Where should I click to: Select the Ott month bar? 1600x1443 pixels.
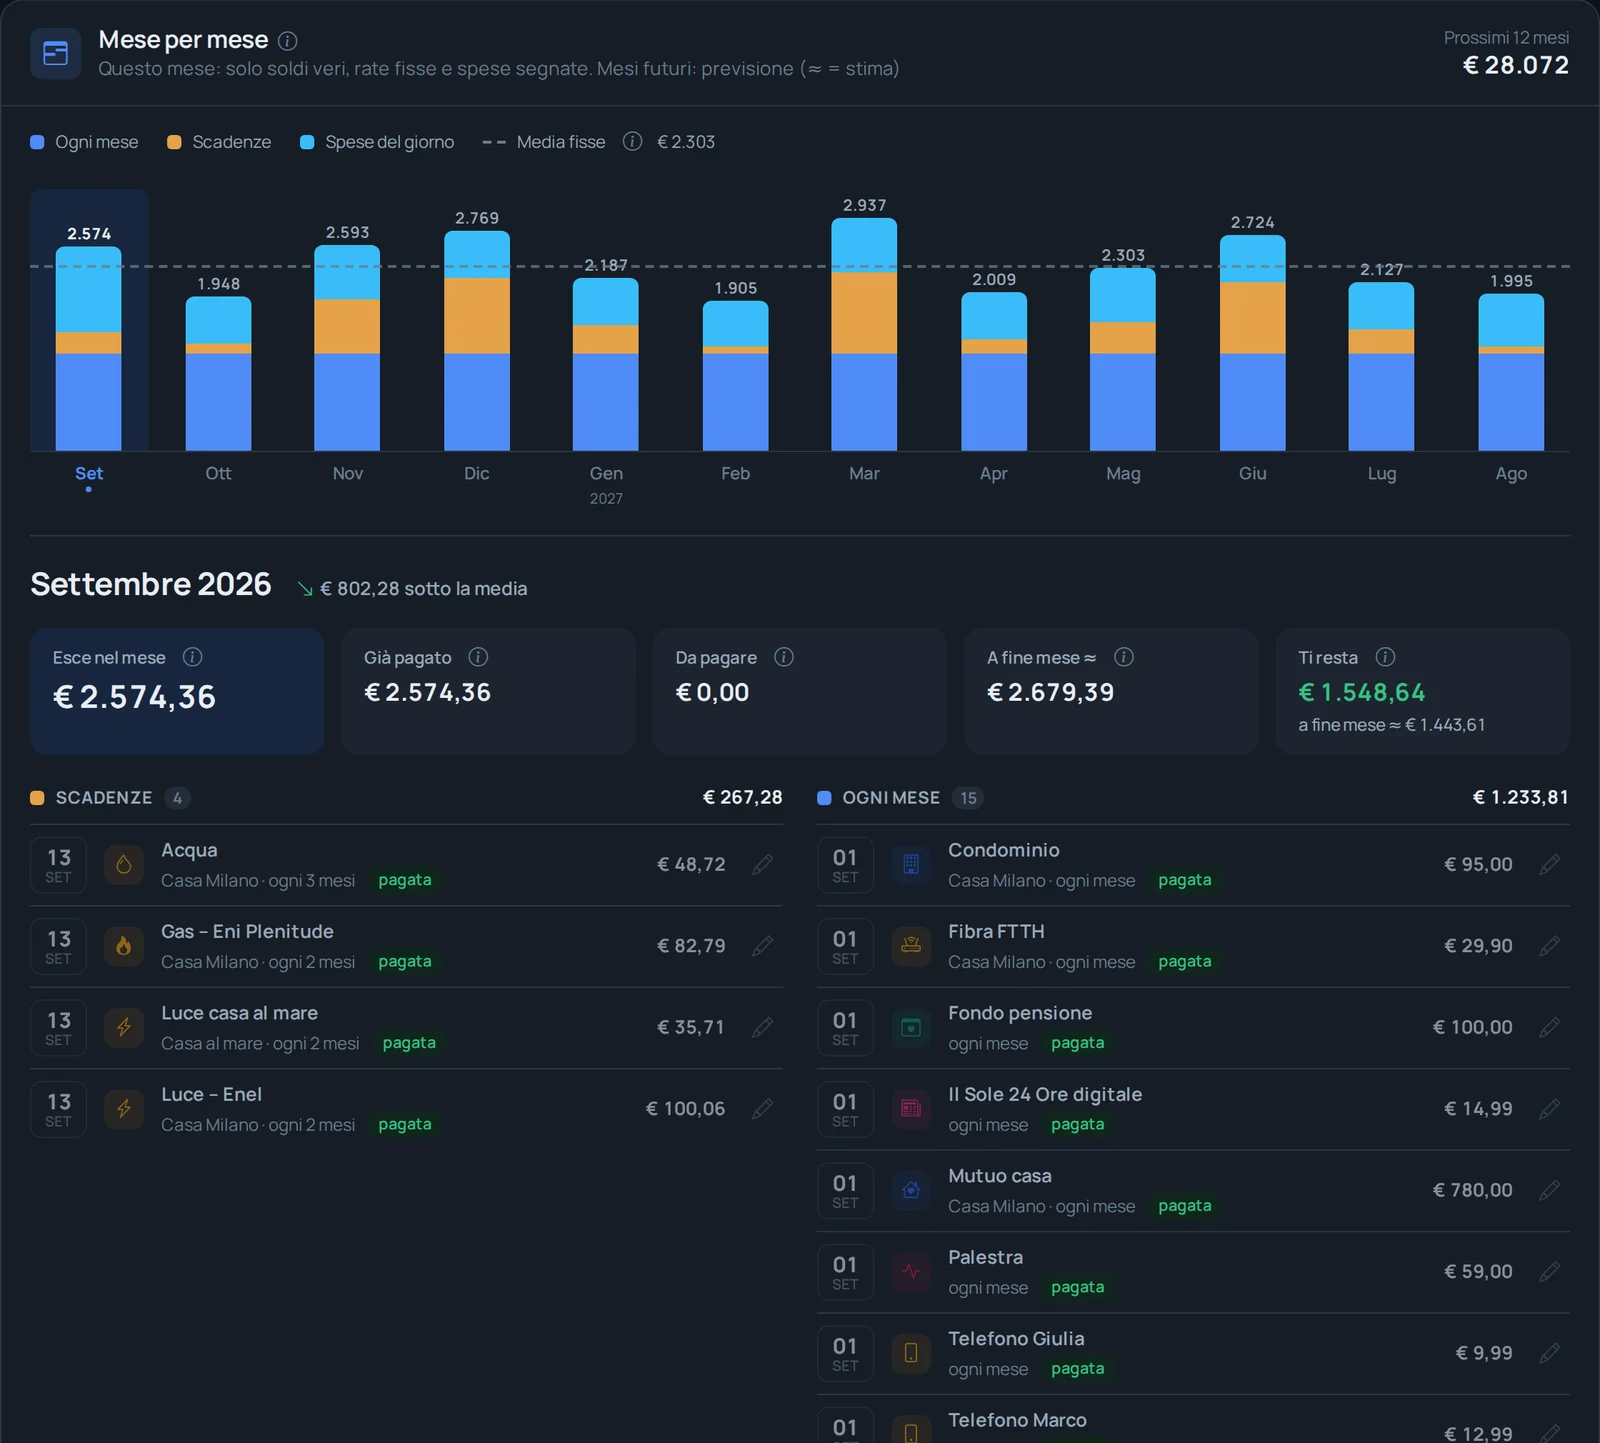coord(218,374)
